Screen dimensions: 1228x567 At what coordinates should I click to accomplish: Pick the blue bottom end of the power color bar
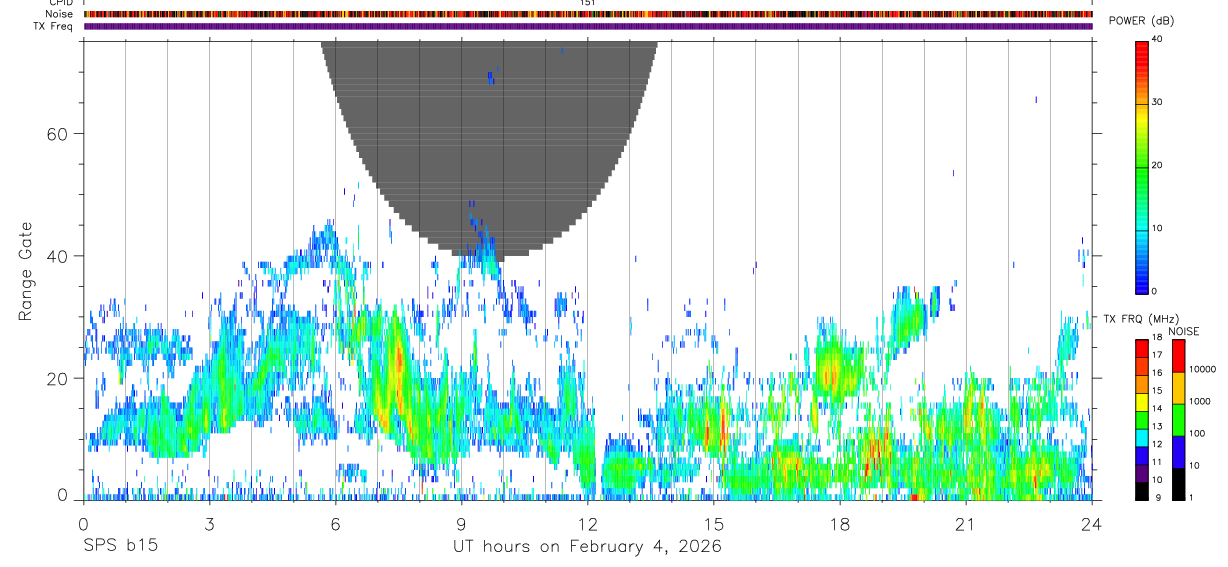[x=1141, y=283]
